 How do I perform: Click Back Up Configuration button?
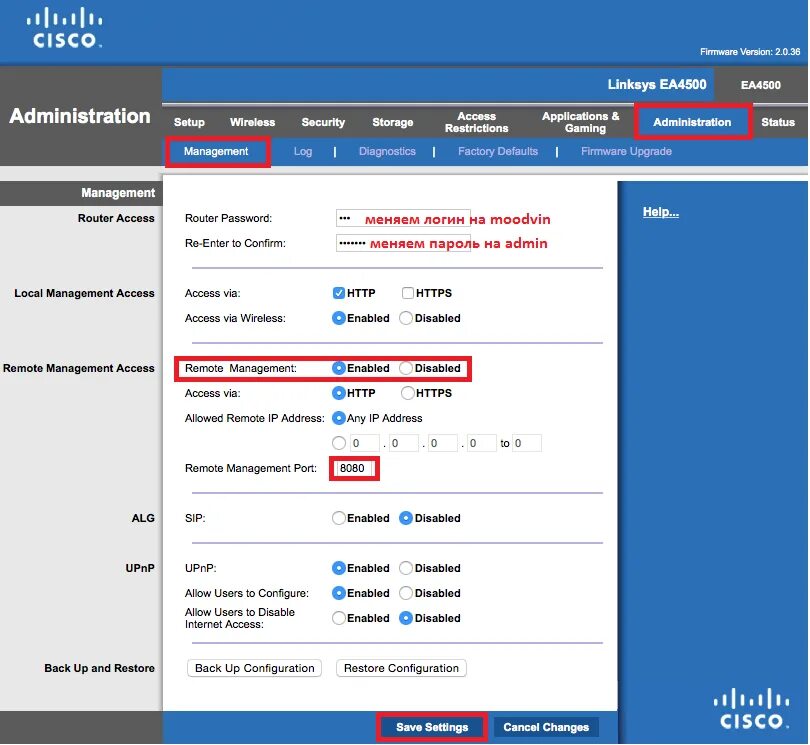[254, 669]
